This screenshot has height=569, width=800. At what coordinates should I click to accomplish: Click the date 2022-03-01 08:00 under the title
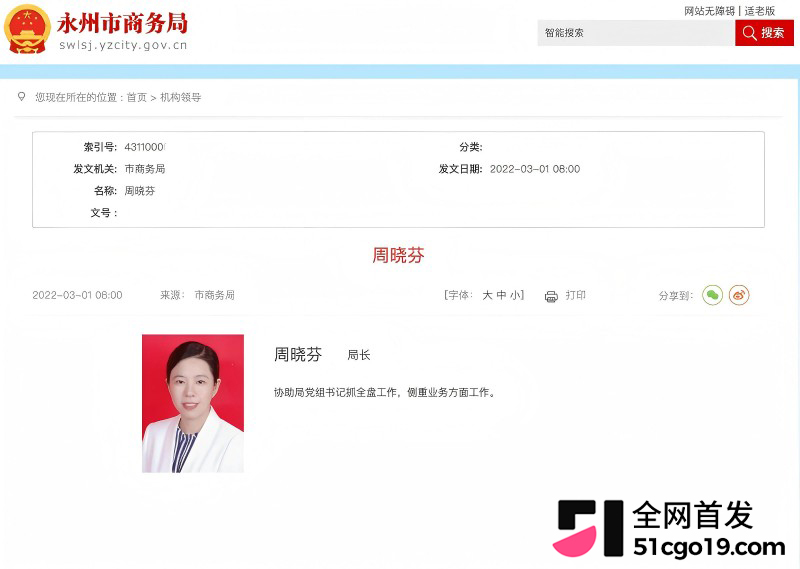77,295
